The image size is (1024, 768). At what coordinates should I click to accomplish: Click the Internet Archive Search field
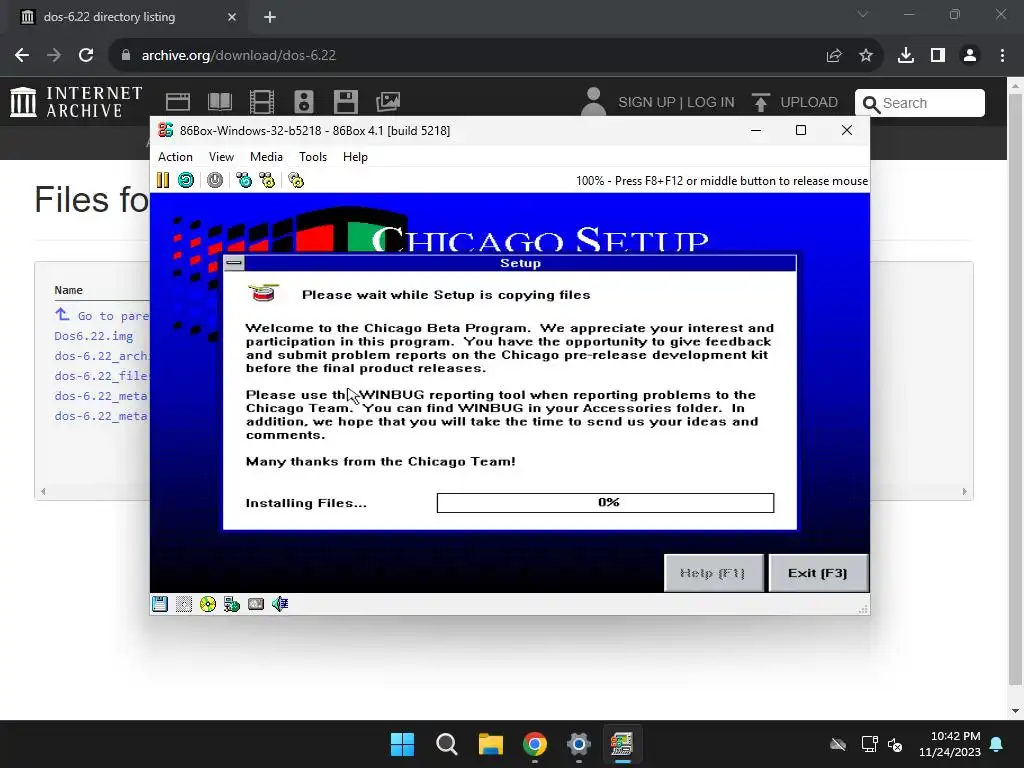pyautogui.click(x=920, y=103)
